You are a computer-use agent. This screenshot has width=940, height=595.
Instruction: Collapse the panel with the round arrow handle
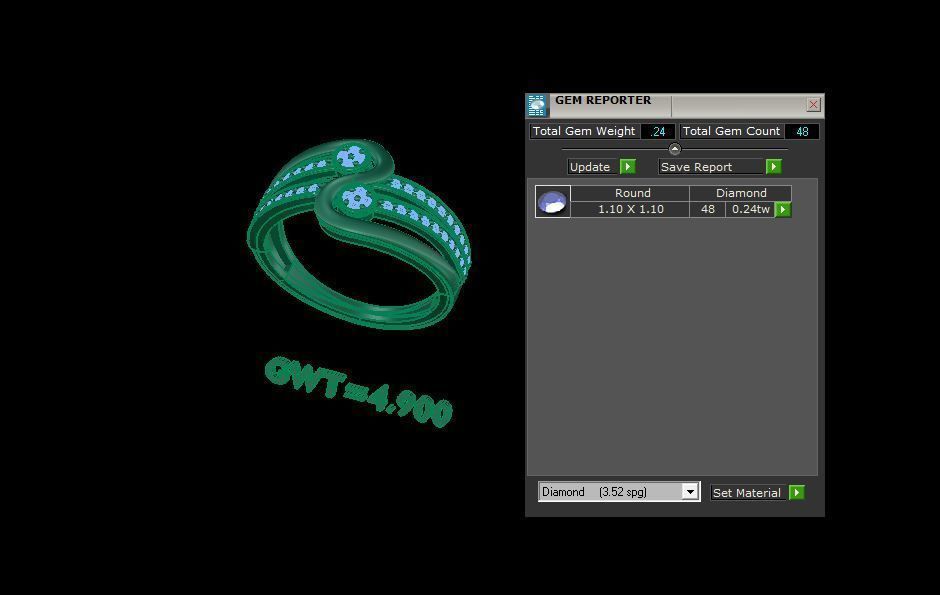(x=674, y=149)
